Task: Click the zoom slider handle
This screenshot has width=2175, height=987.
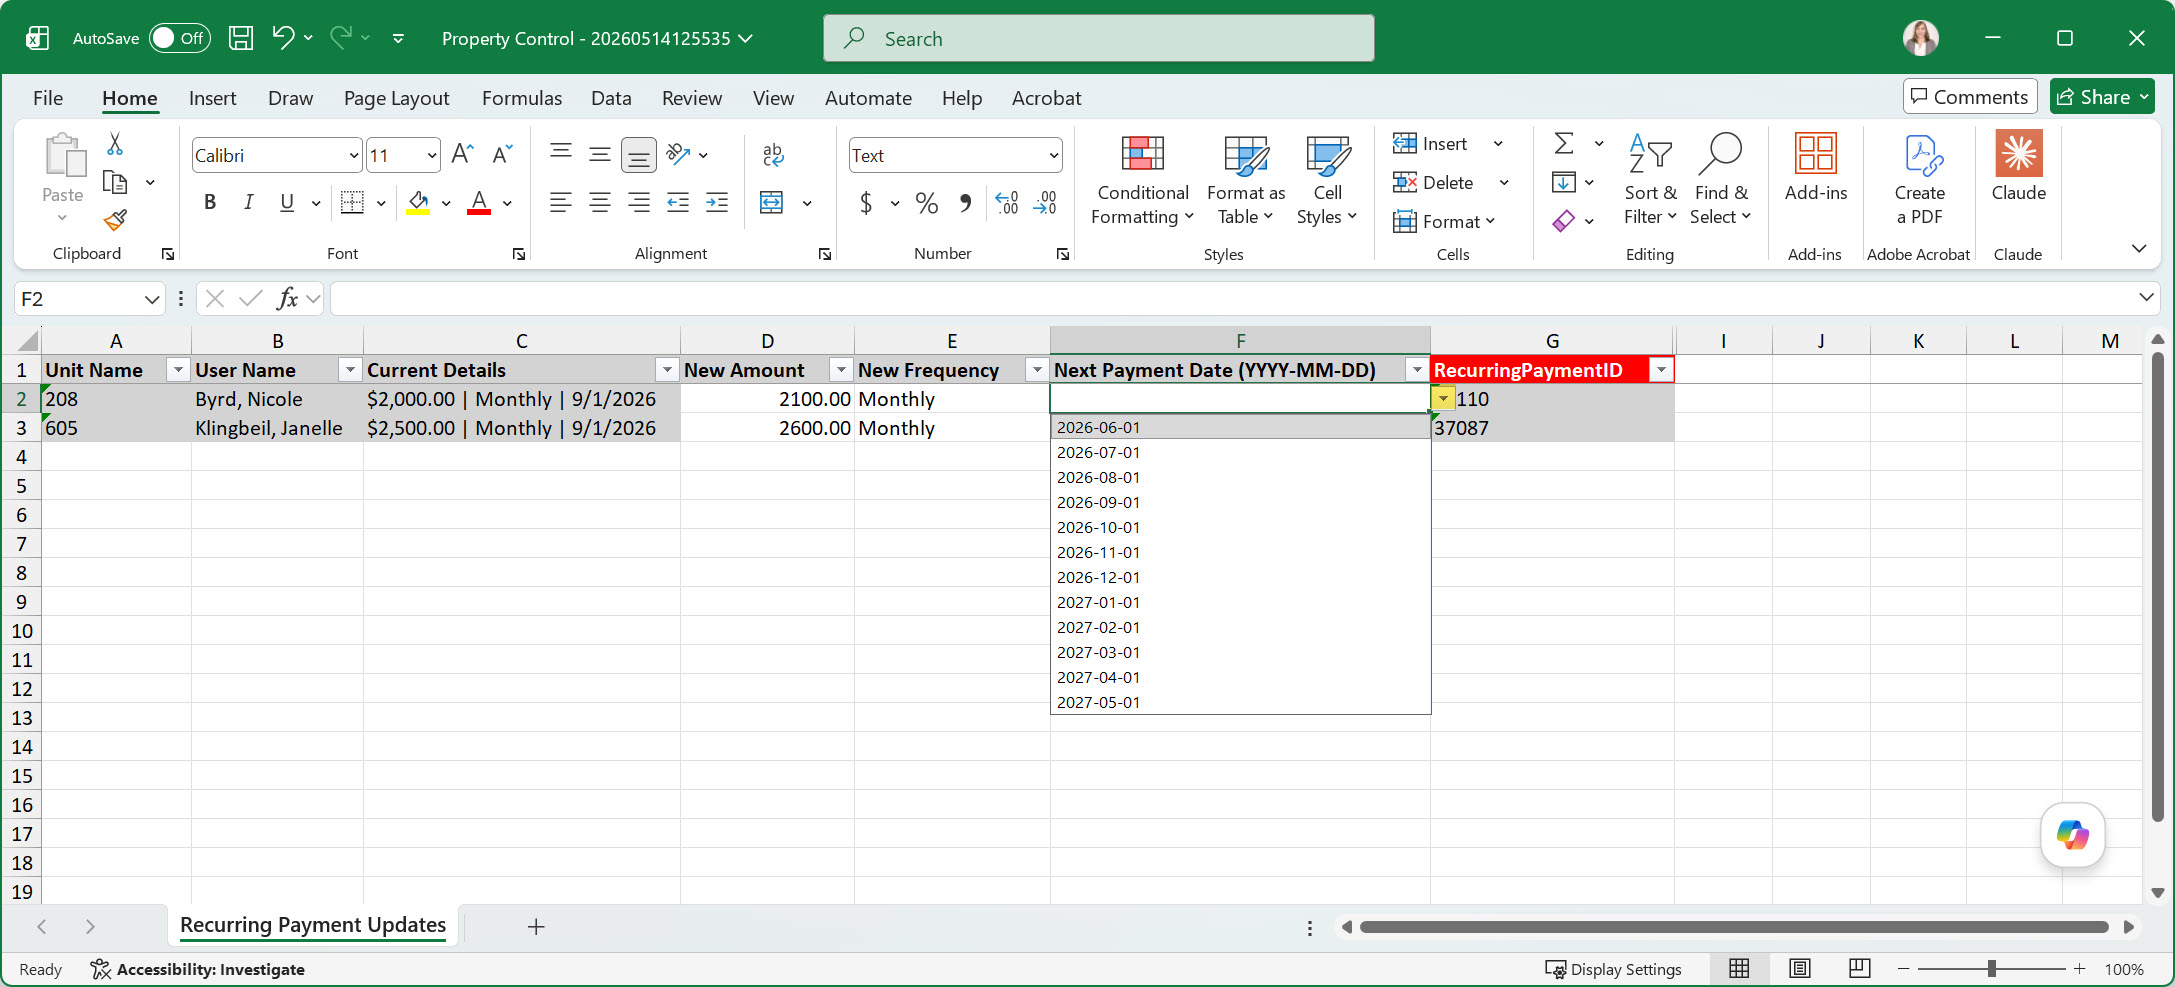Action: pyautogui.click(x=1992, y=968)
